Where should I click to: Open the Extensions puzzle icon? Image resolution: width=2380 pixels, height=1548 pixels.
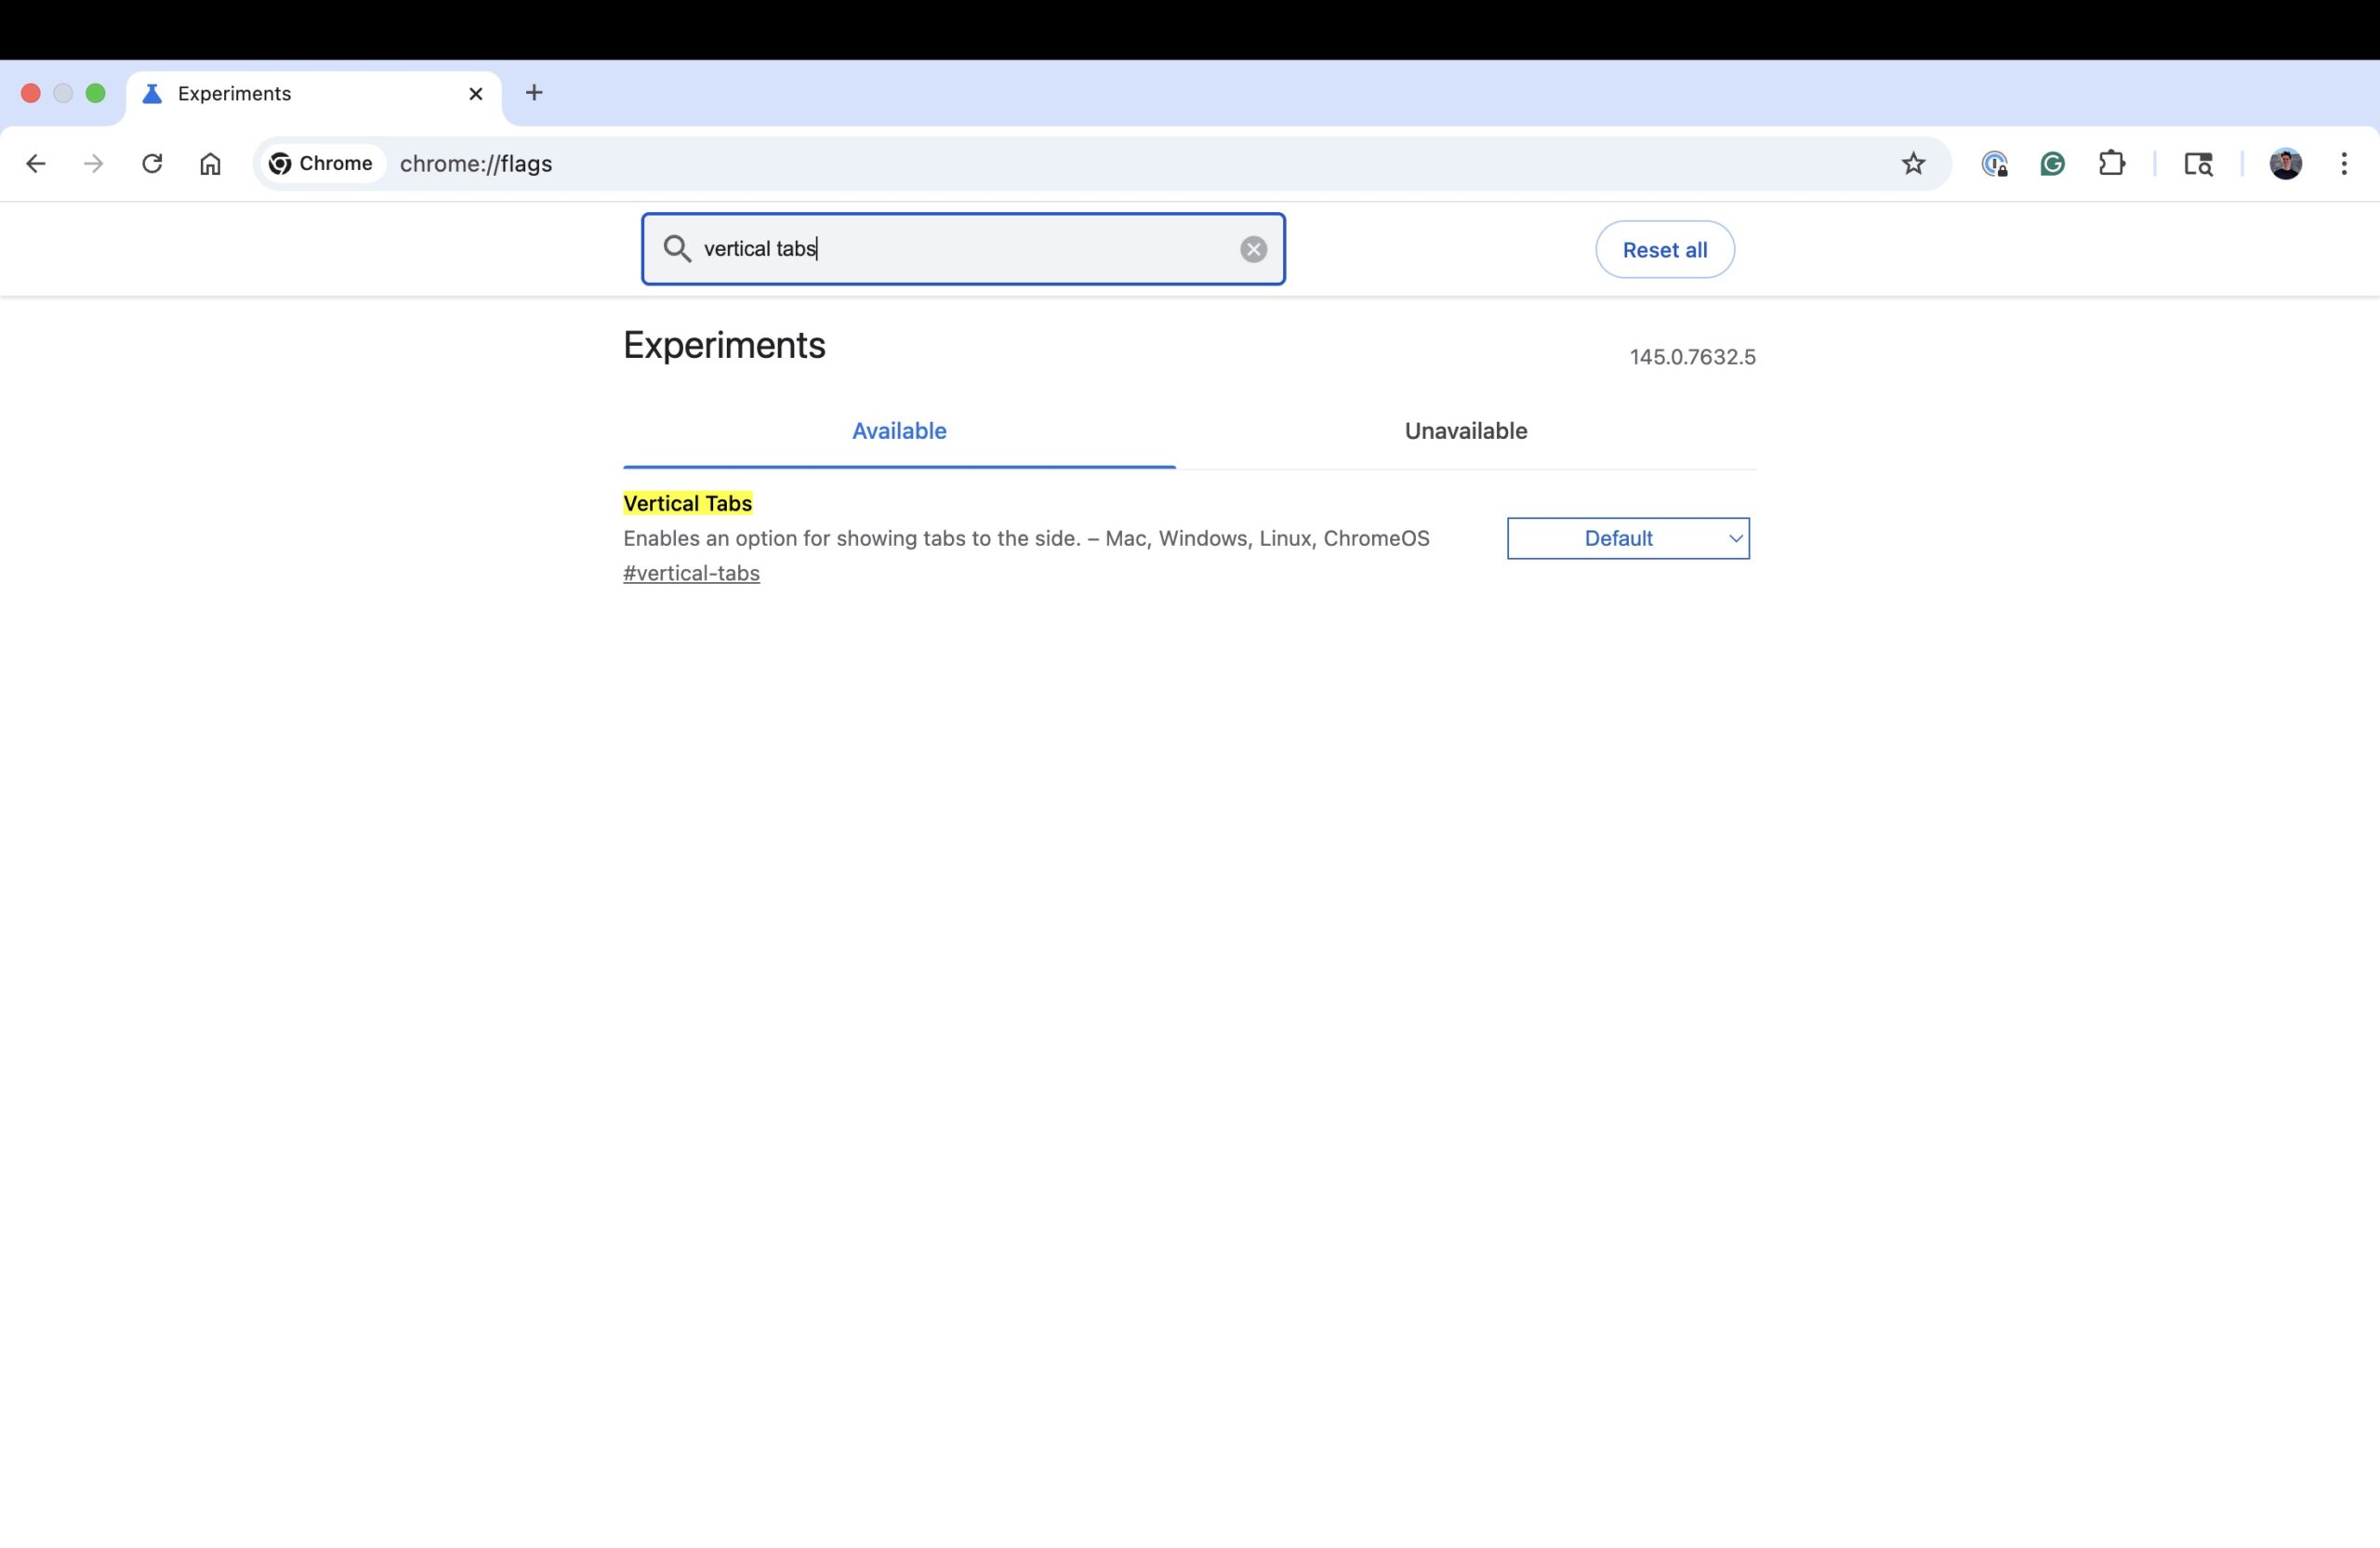click(2111, 164)
